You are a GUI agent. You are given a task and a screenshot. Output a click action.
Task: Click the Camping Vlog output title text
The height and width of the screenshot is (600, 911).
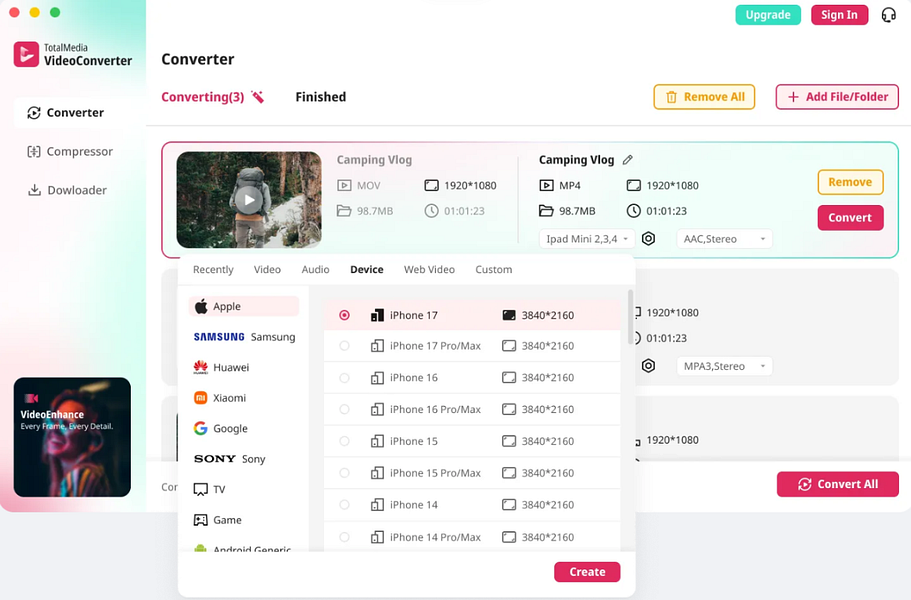pyautogui.click(x=576, y=160)
